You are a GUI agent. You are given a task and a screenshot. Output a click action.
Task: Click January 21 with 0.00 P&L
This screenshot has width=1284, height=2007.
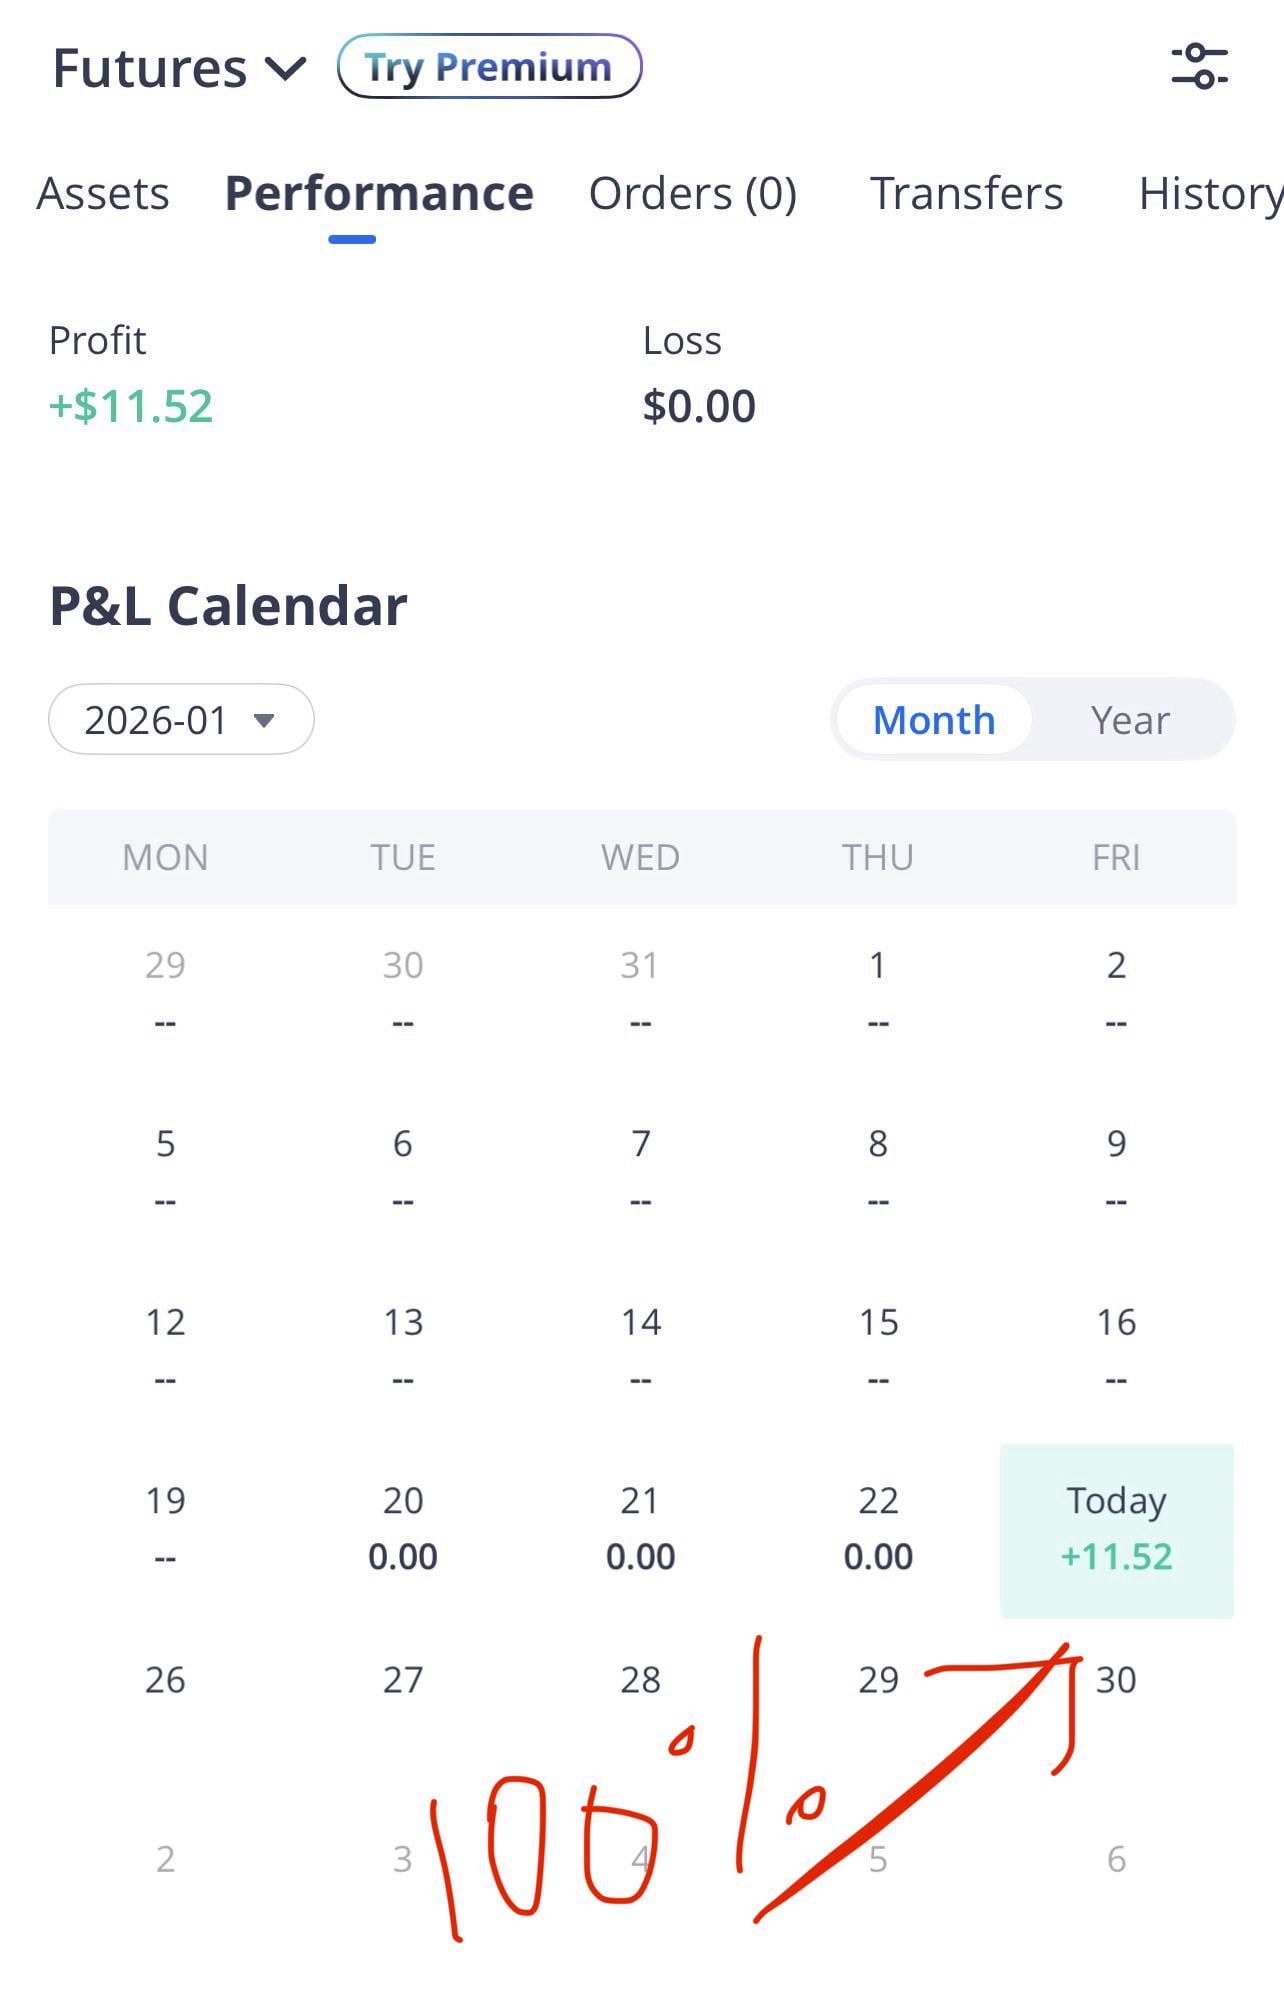point(640,1527)
